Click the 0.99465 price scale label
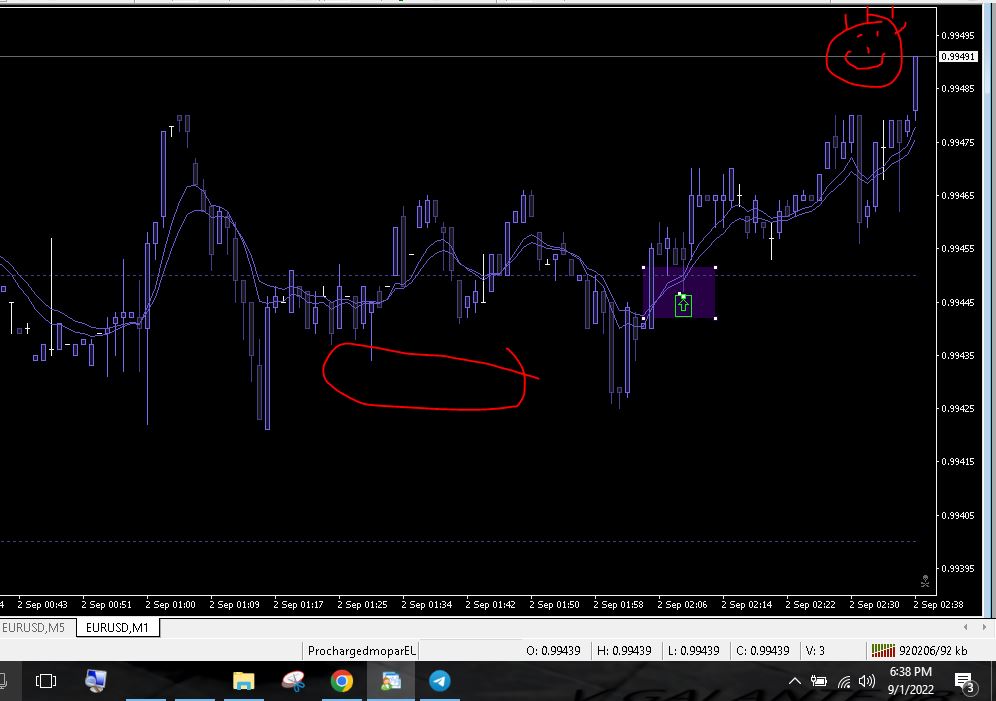Viewport: 996px width, 701px height. point(958,196)
